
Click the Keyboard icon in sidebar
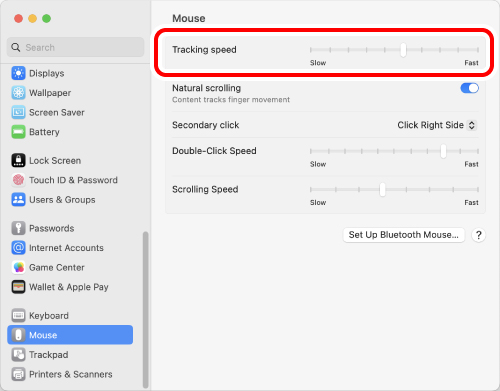[18, 315]
